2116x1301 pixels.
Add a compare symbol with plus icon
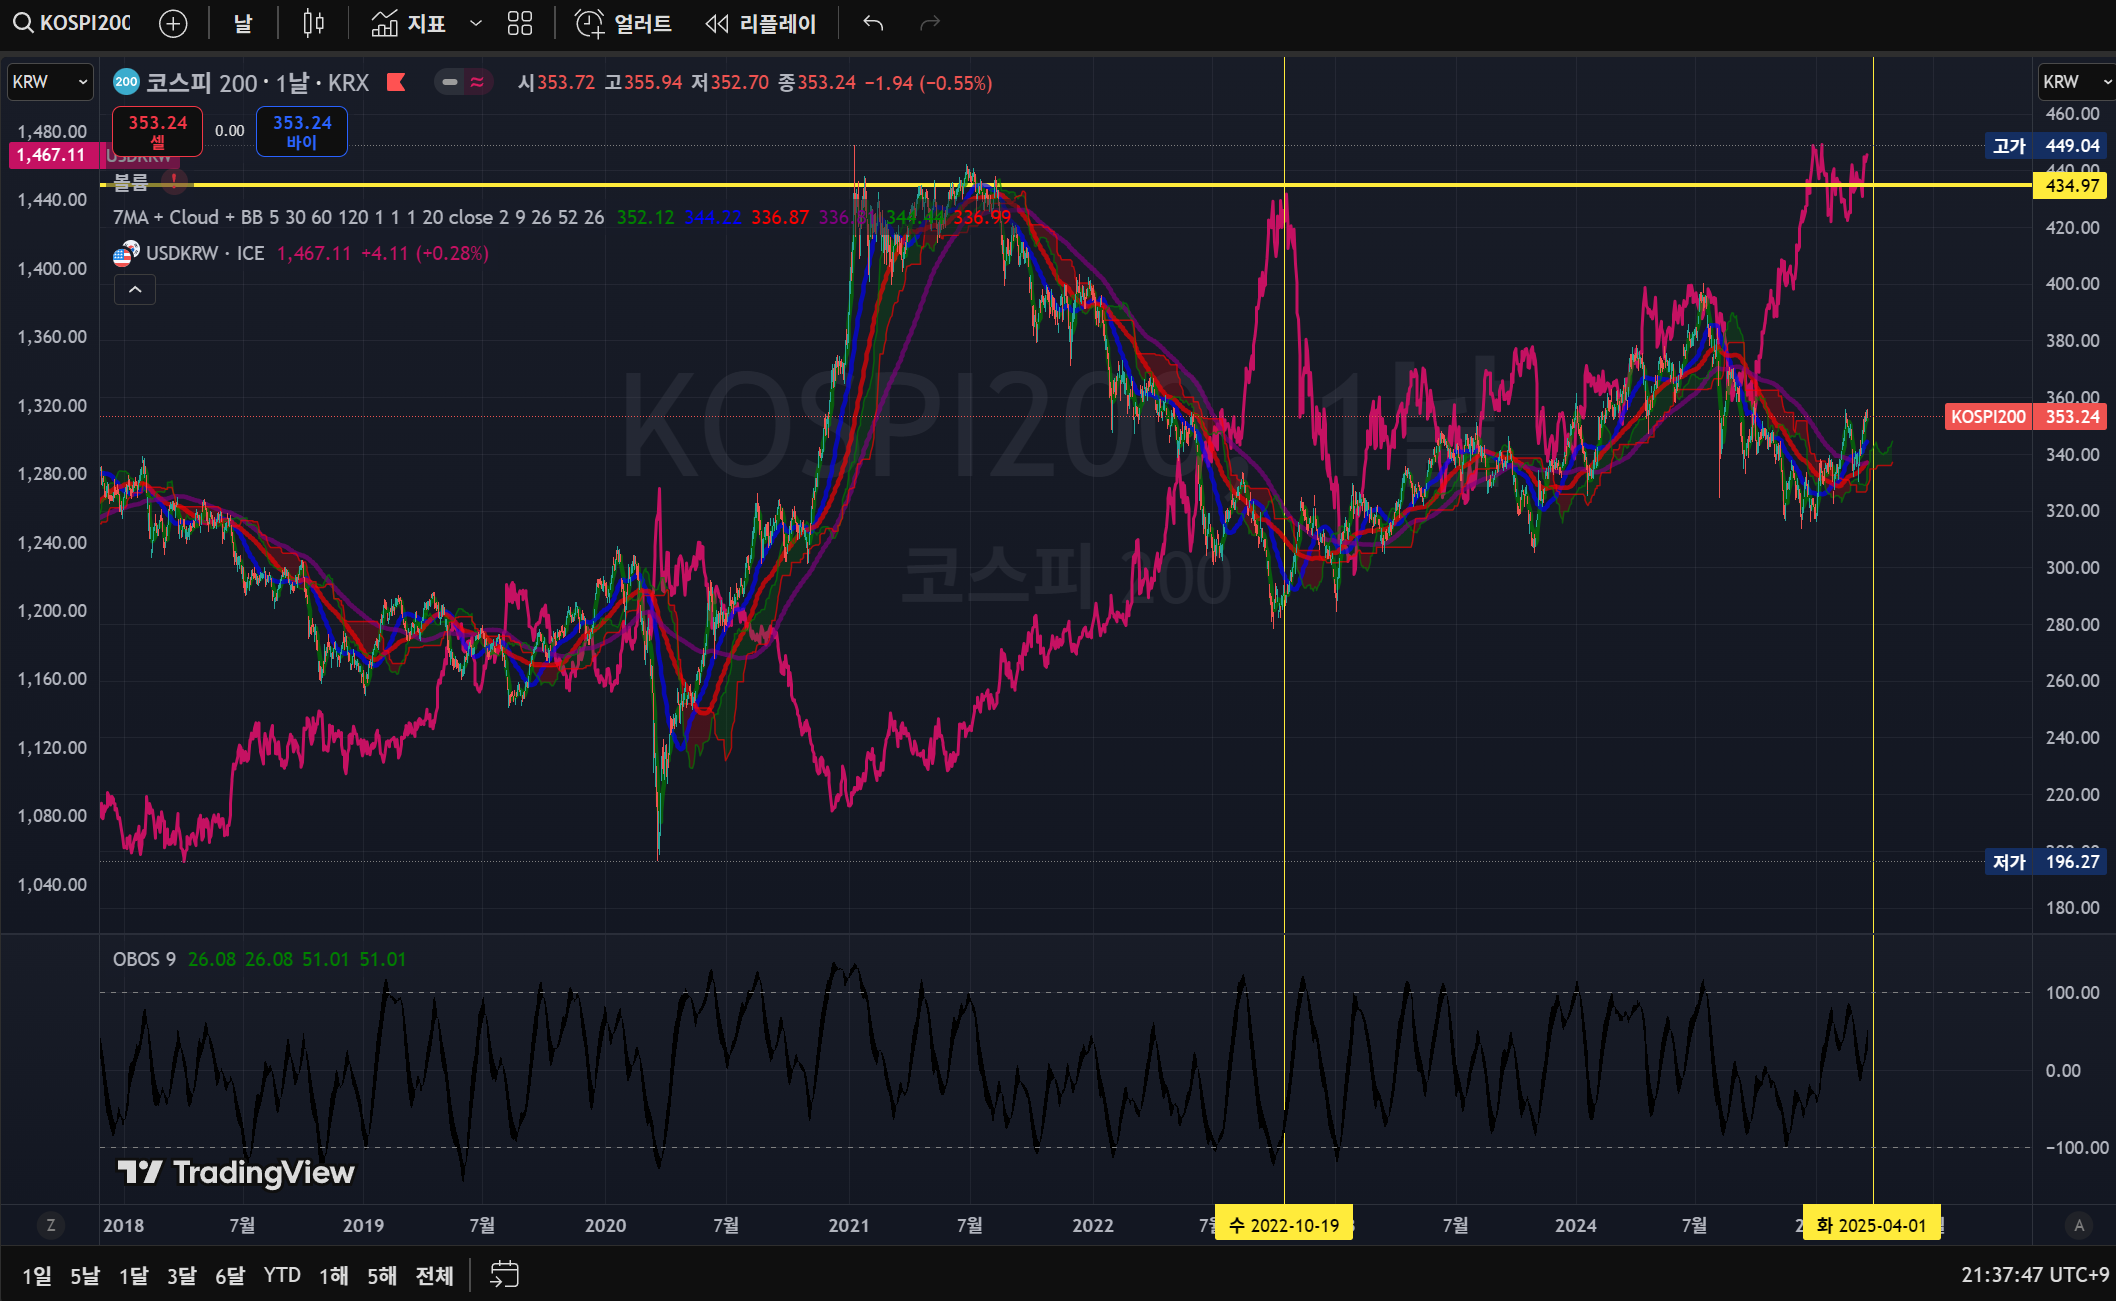pos(173,23)
